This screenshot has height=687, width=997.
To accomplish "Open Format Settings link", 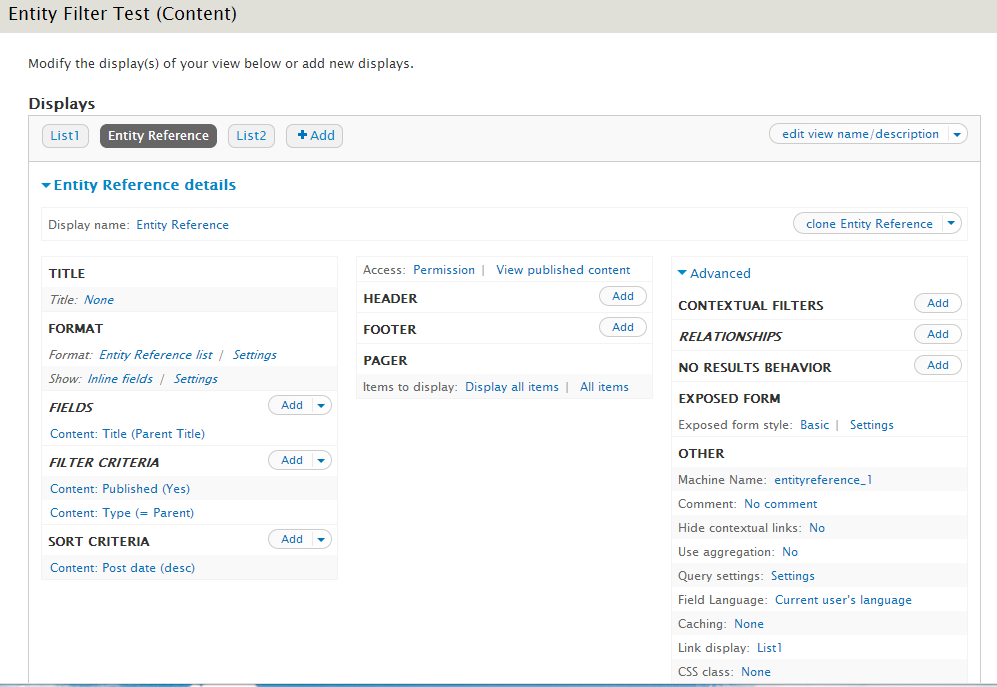I will click(254, 354).
